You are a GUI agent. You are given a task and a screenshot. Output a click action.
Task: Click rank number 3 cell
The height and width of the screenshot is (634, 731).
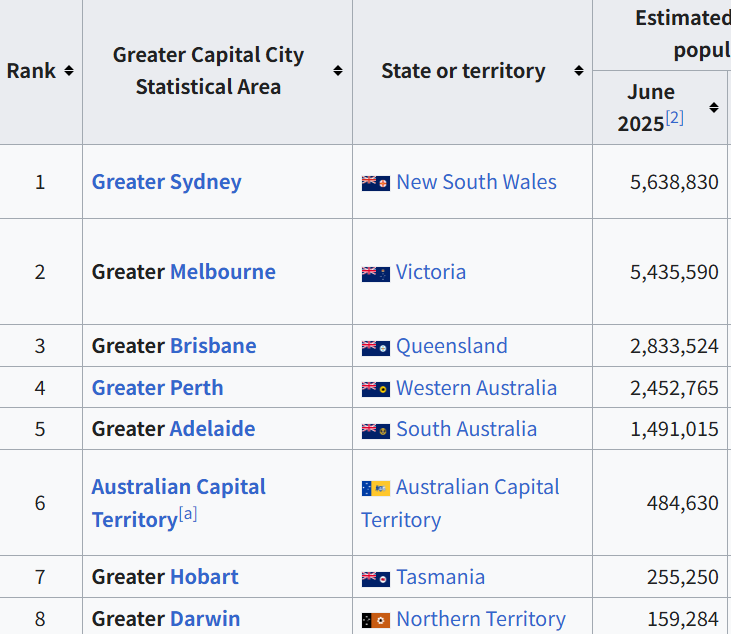coord(40,346)
